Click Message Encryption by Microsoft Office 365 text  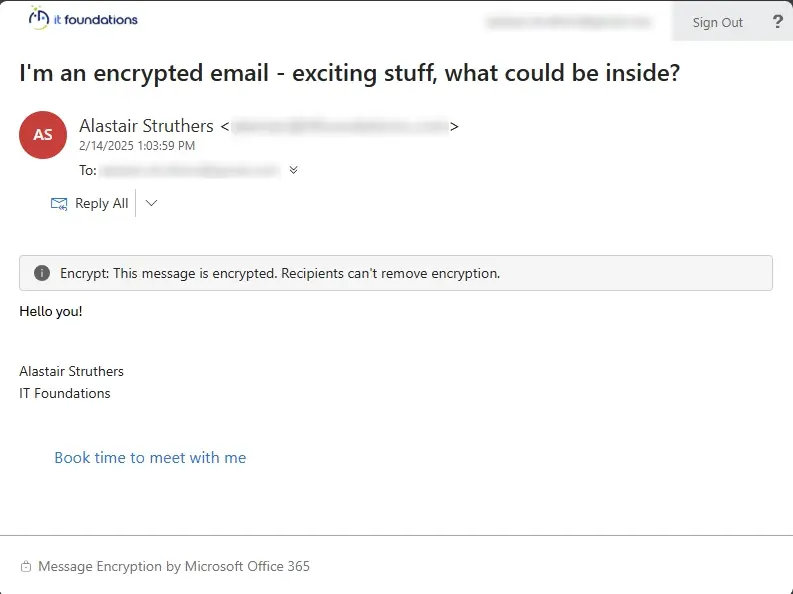click(x=174, y=567)
